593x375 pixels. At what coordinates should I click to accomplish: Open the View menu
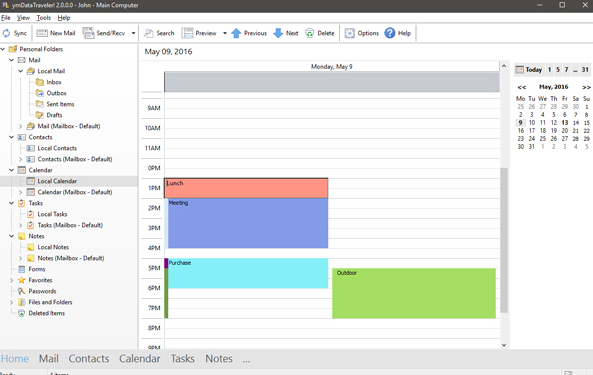(x=23, y=18)
